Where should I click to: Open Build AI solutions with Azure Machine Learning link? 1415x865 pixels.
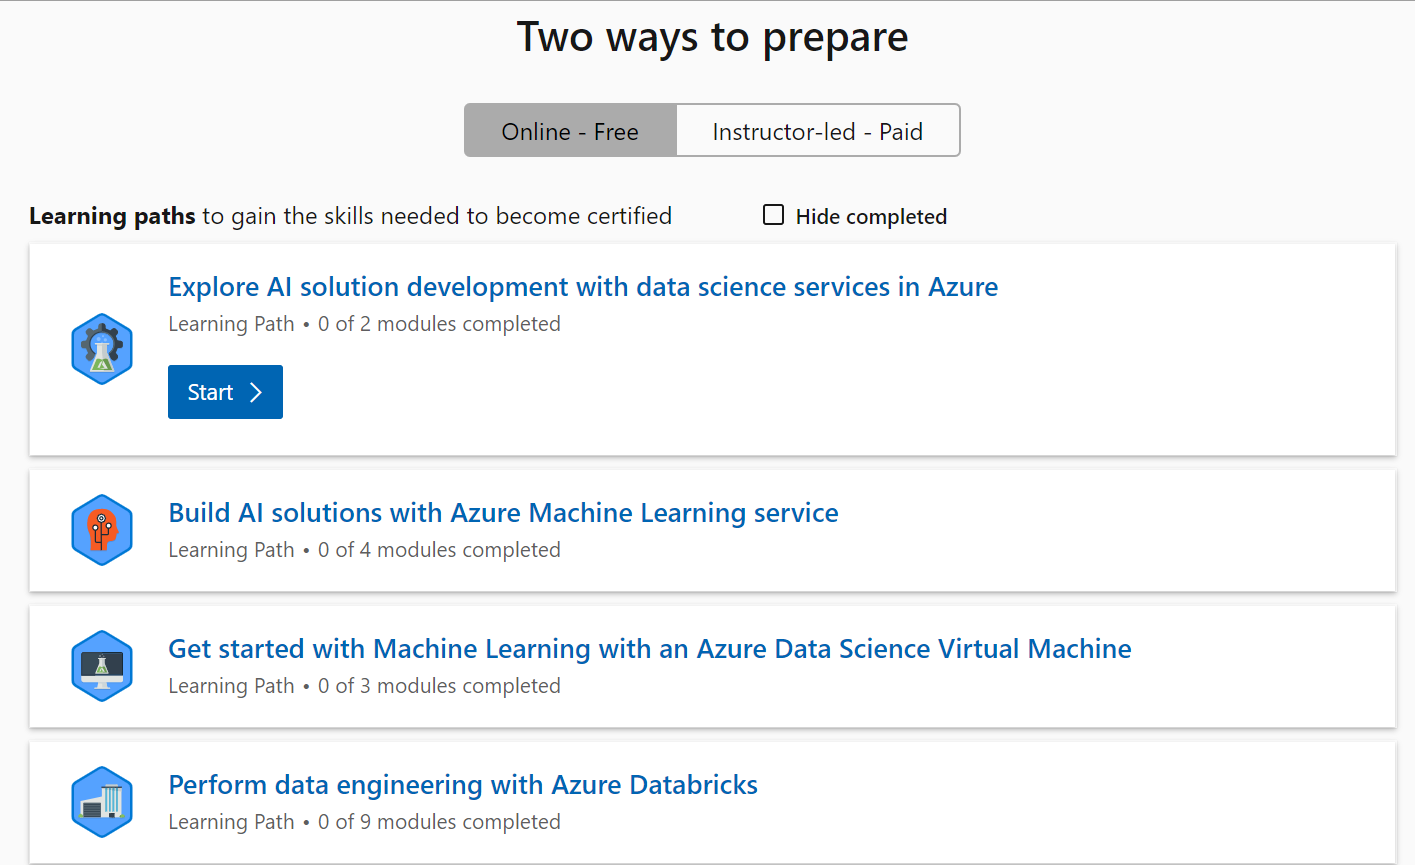click(x=503, y=513)
